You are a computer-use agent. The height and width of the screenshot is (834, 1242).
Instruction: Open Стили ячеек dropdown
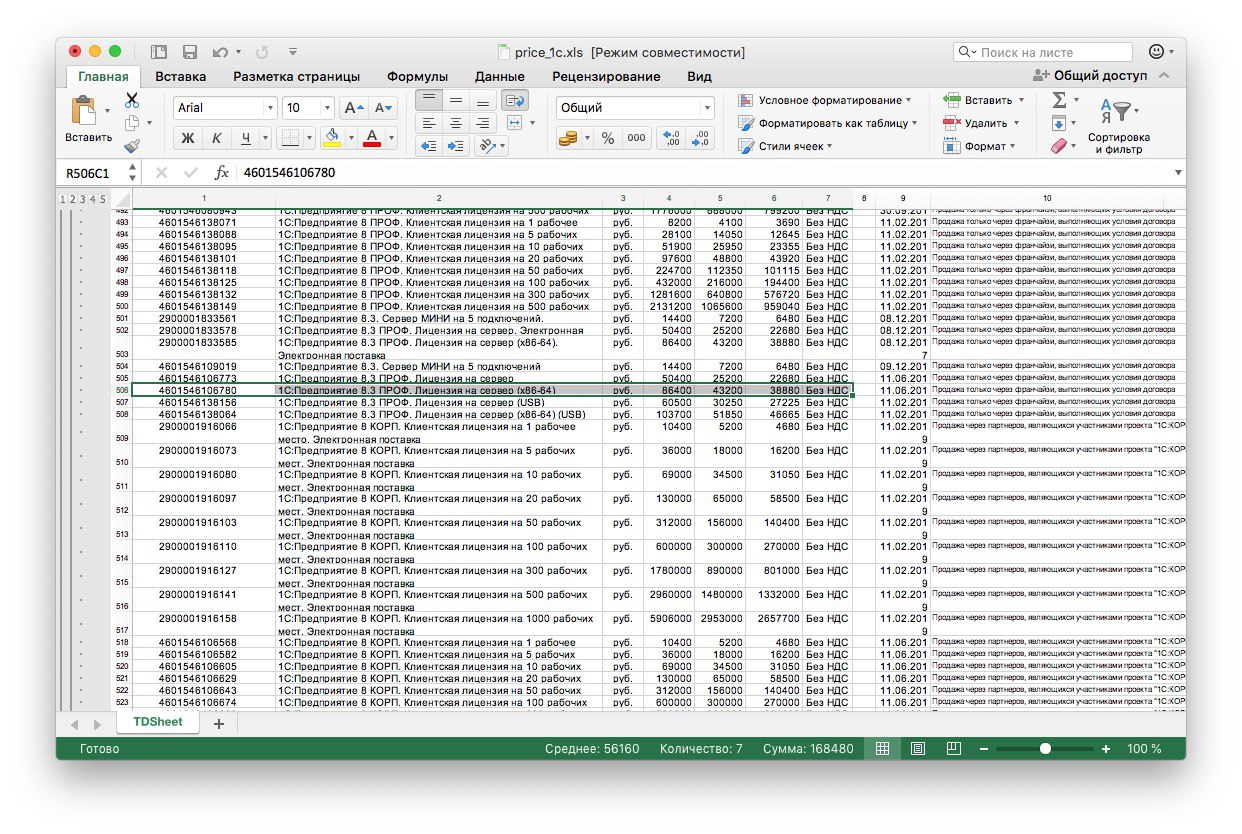click(786, 146)
